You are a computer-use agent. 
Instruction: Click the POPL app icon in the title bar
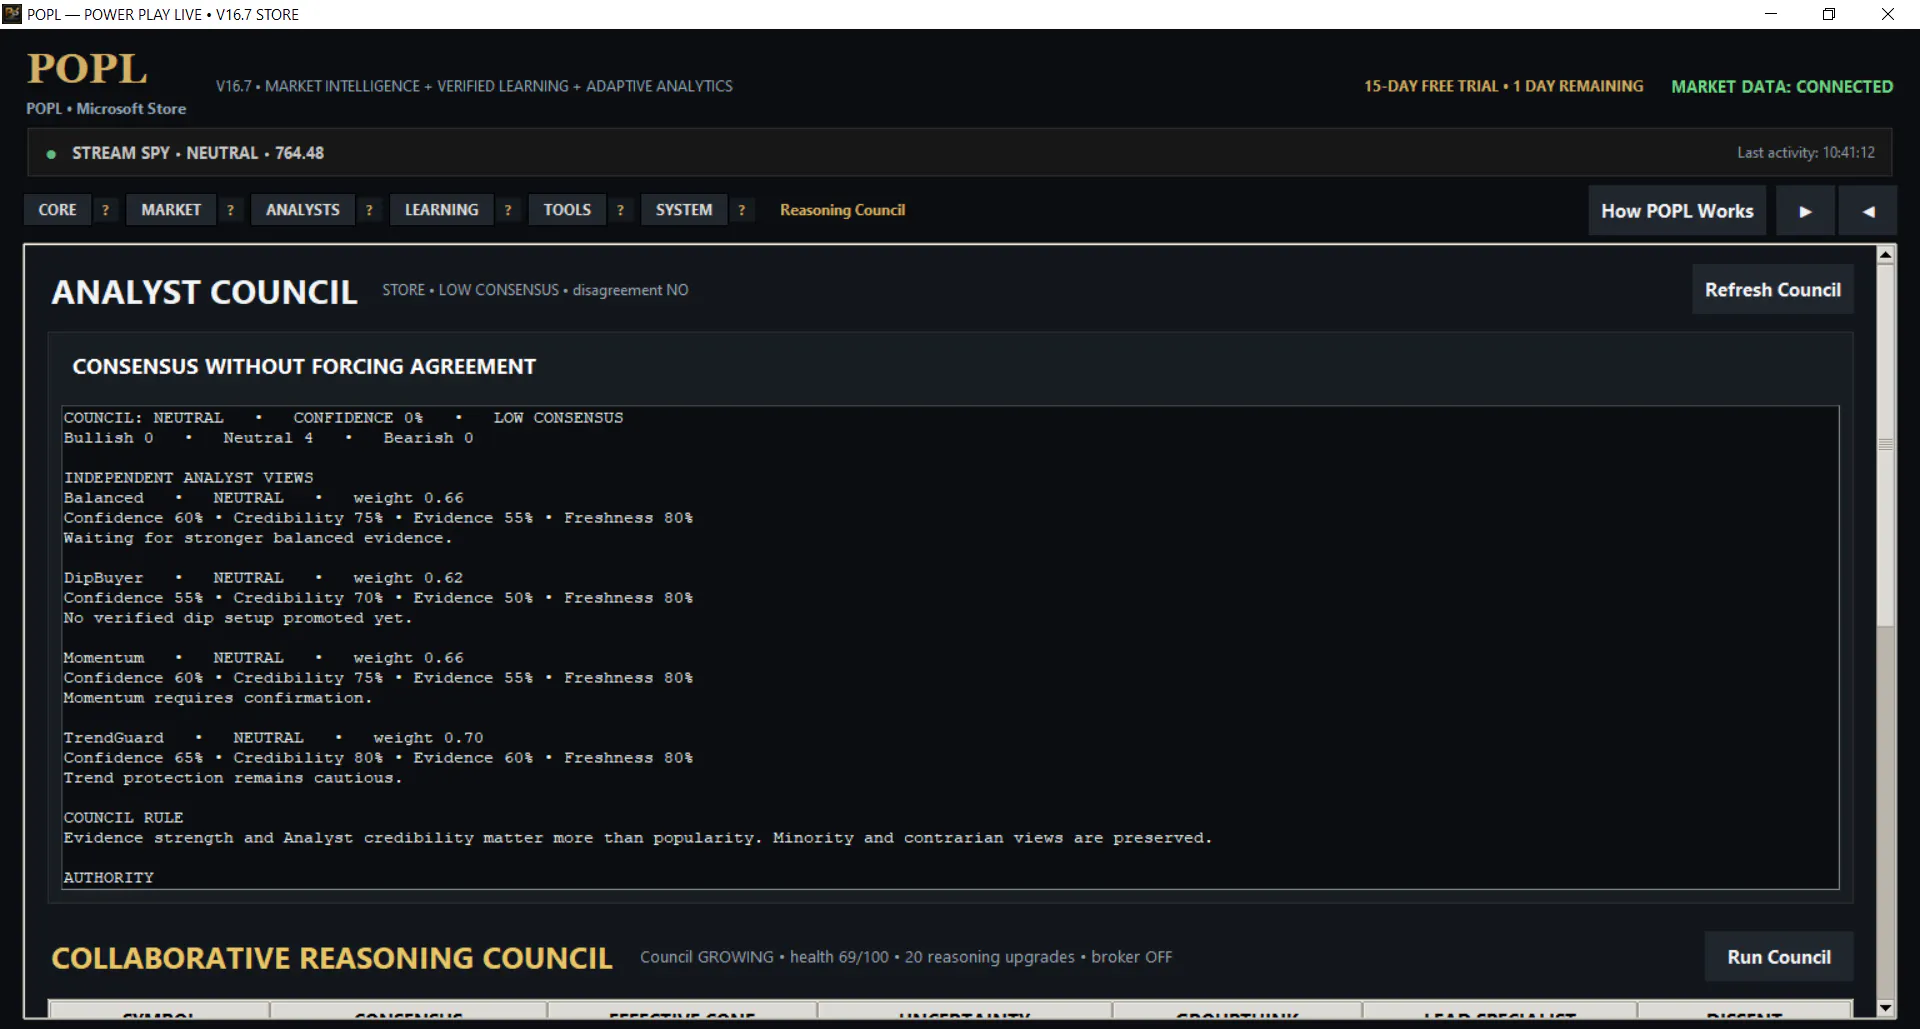[12, 14]
